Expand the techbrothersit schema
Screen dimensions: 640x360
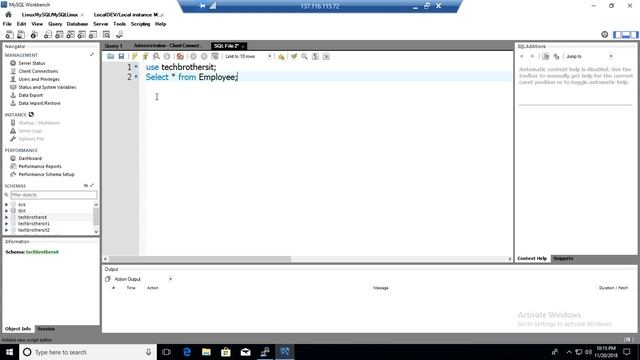pyautogui.click(x=7, y=218)
